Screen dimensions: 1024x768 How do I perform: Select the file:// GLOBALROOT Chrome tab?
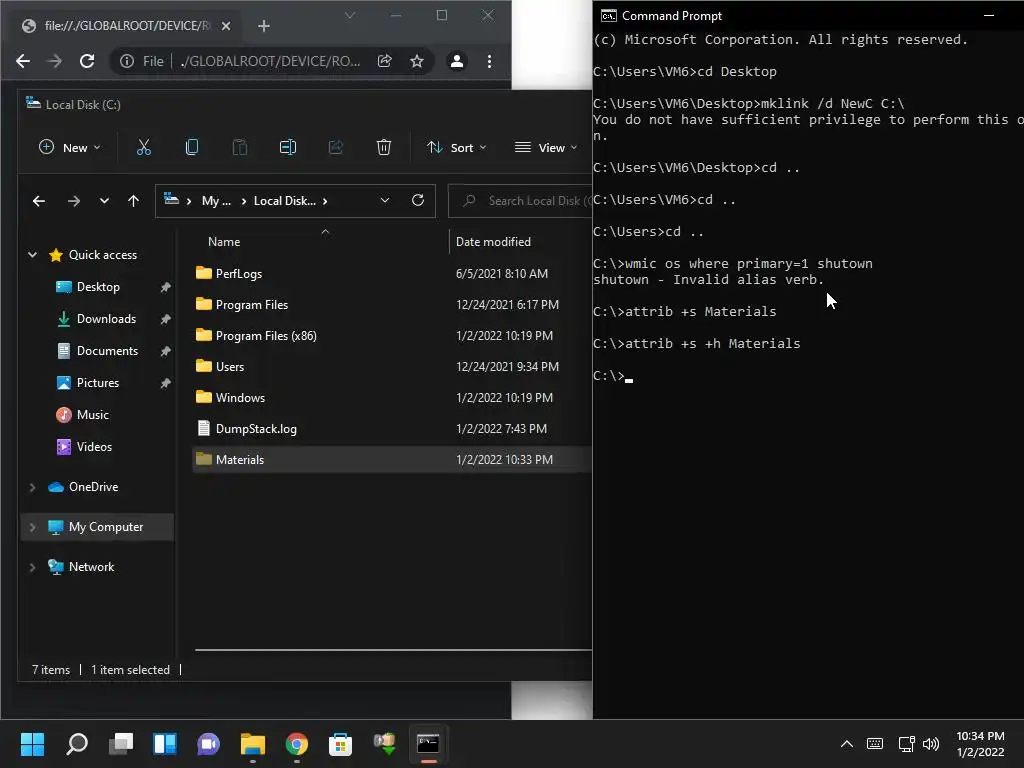pyautogui.click(x=127, y=26)
